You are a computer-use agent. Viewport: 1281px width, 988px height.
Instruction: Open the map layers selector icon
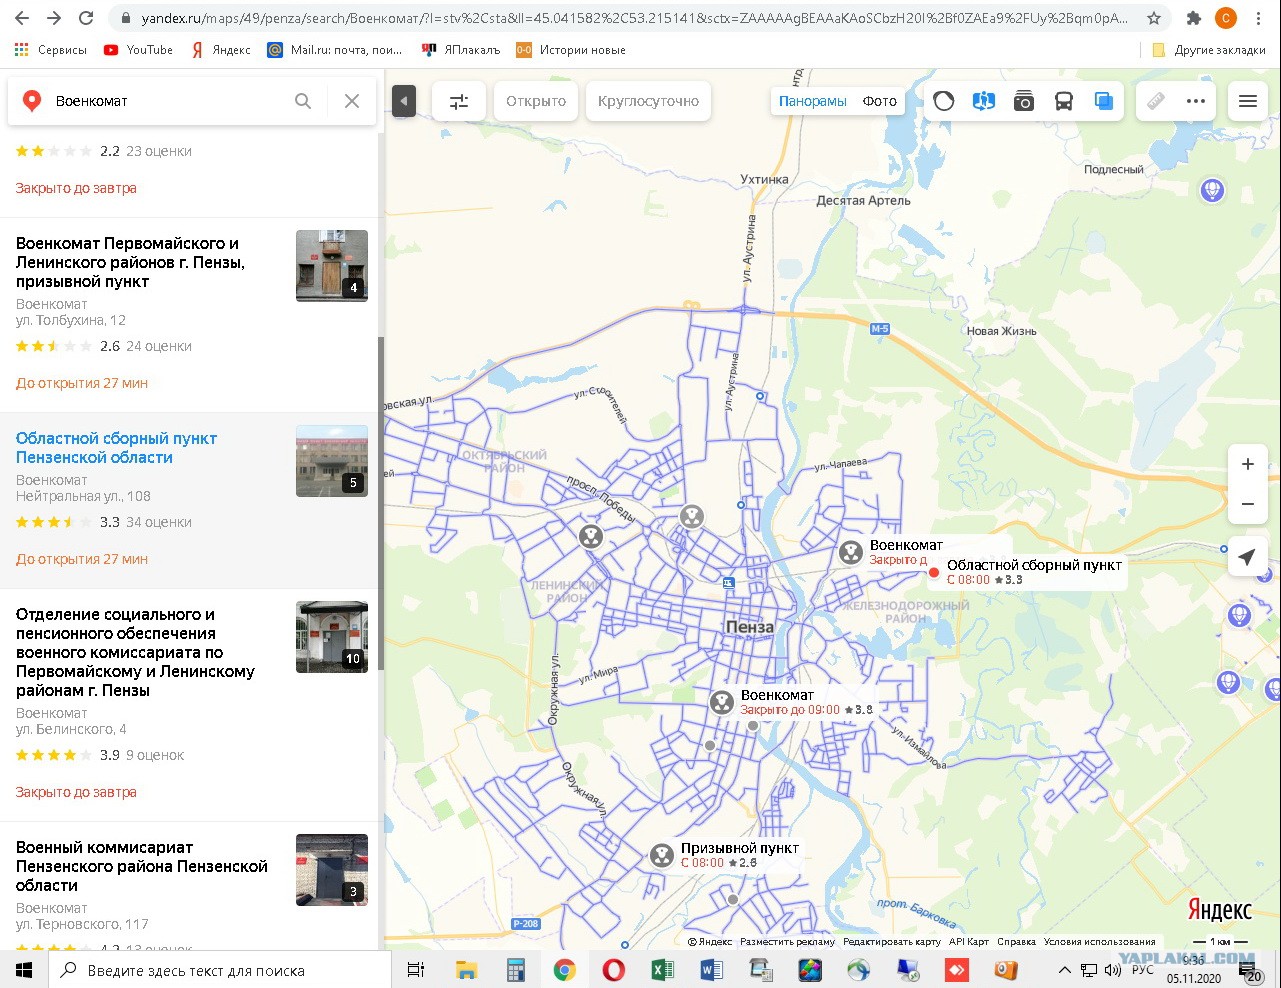(x=1104, y=101)
